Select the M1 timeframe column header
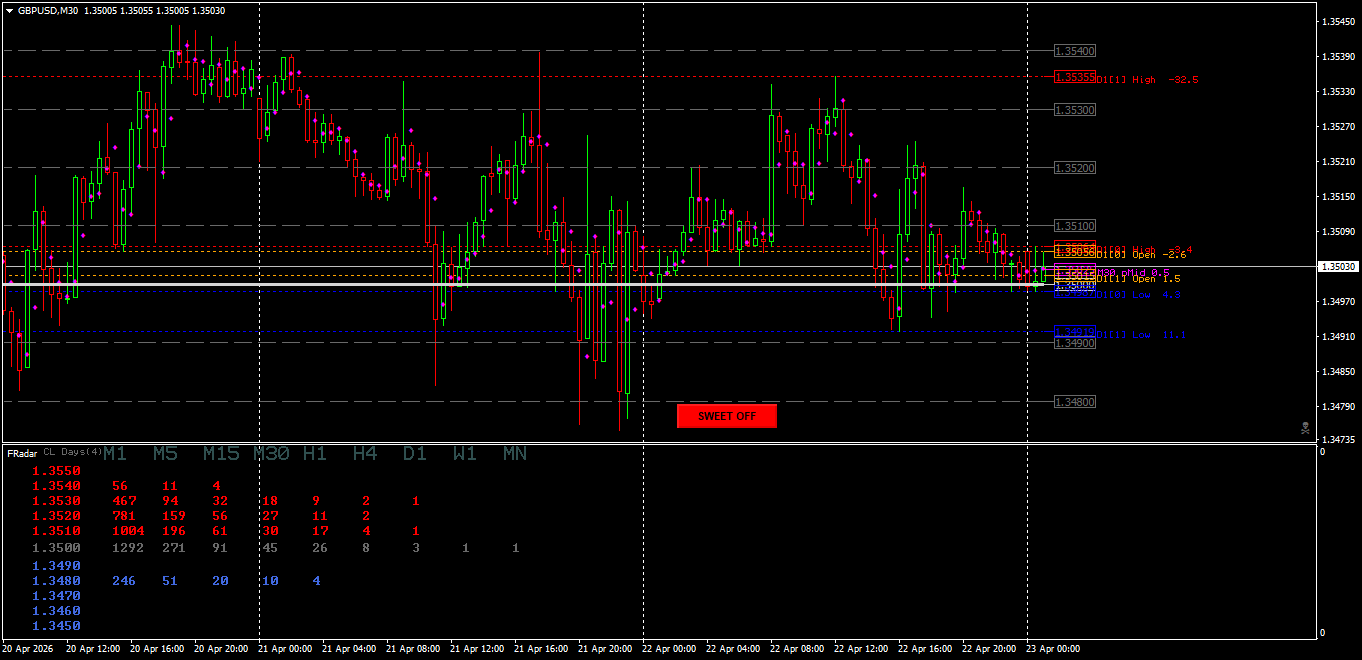The image size is (1362, 660). coord(115,454)
